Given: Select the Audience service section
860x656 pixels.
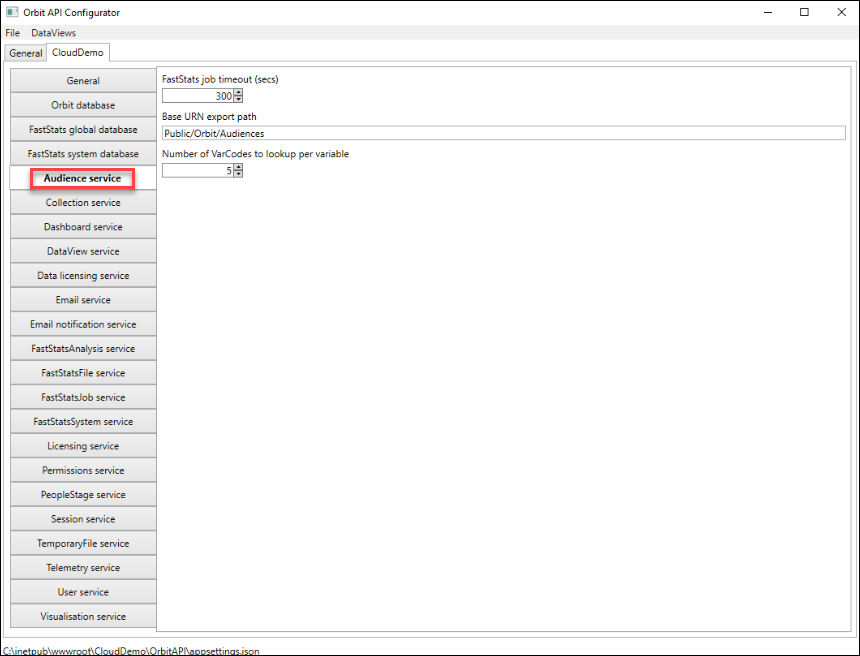Looking at the screenshot, I should coord(83,178).
